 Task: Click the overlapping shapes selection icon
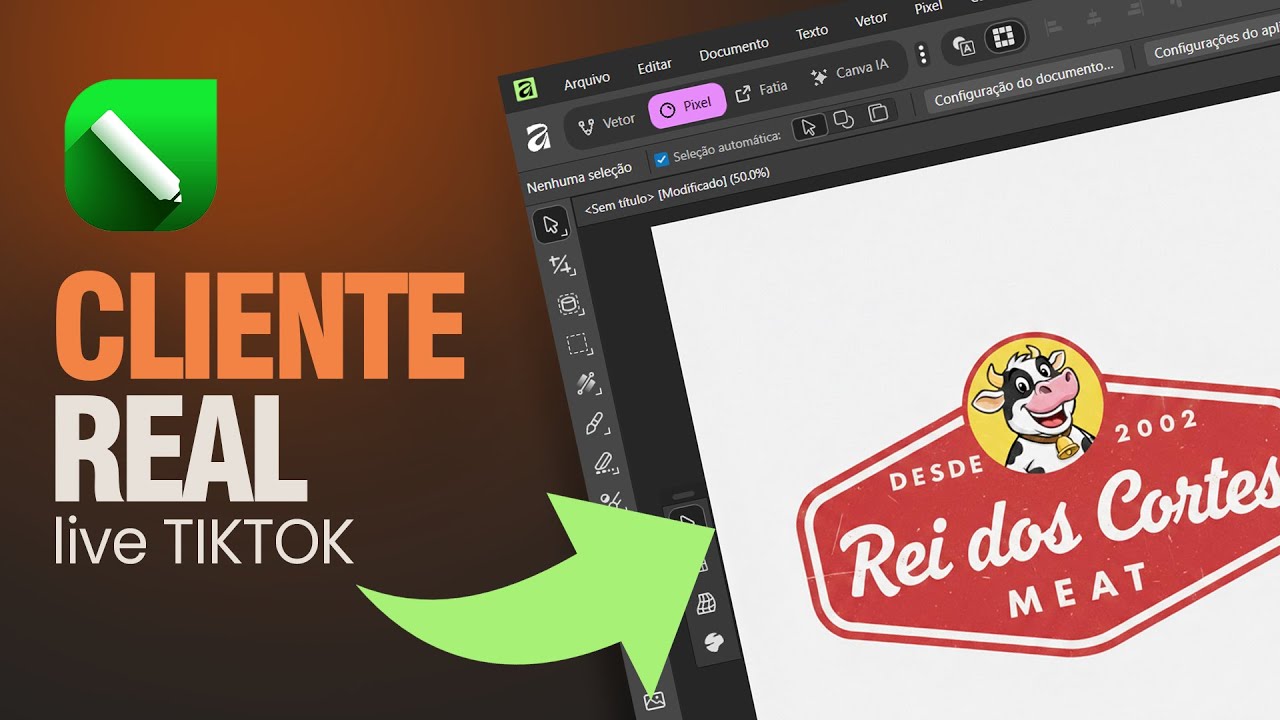click(843, 120)
